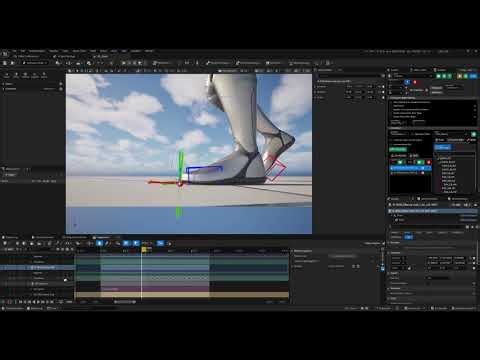Image resolution: width=480 pixels, height=360 pixels.
Task: Click the yellow playhead marker on the timeline ruler
Action: pyautogui.click(x=144, y=249)
